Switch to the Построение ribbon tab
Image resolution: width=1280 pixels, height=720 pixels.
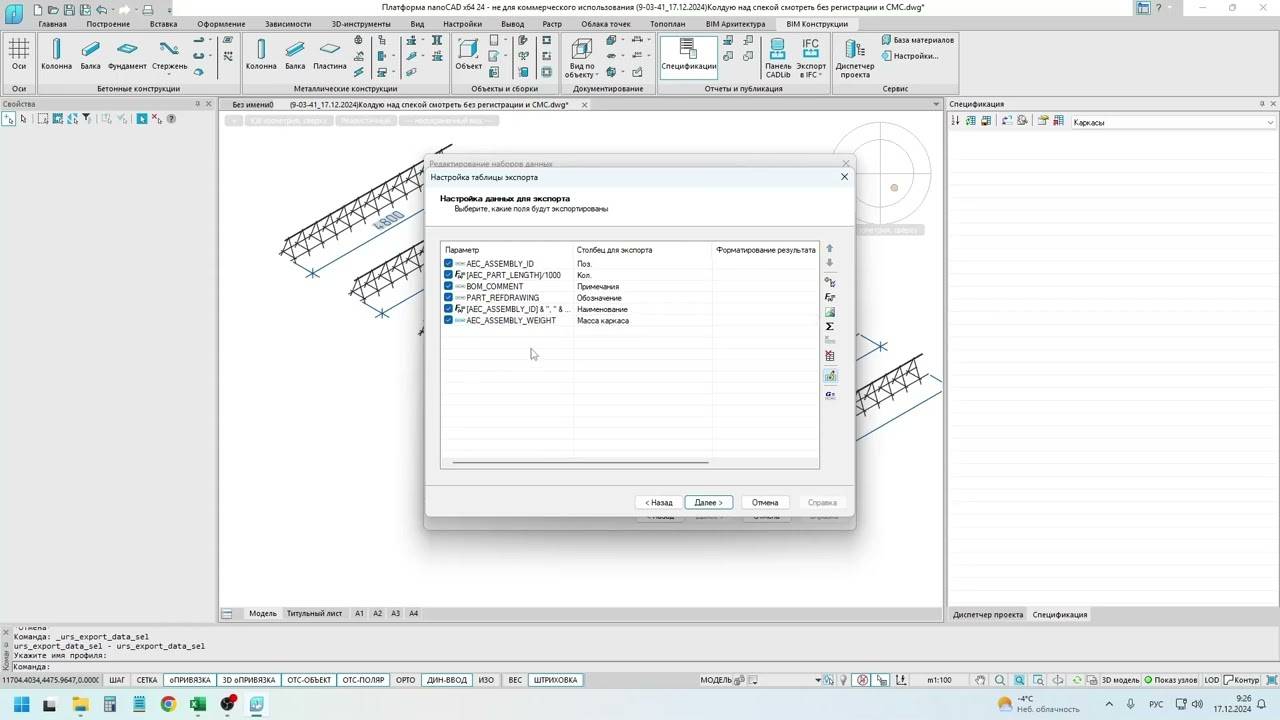[x=108, y=24]
